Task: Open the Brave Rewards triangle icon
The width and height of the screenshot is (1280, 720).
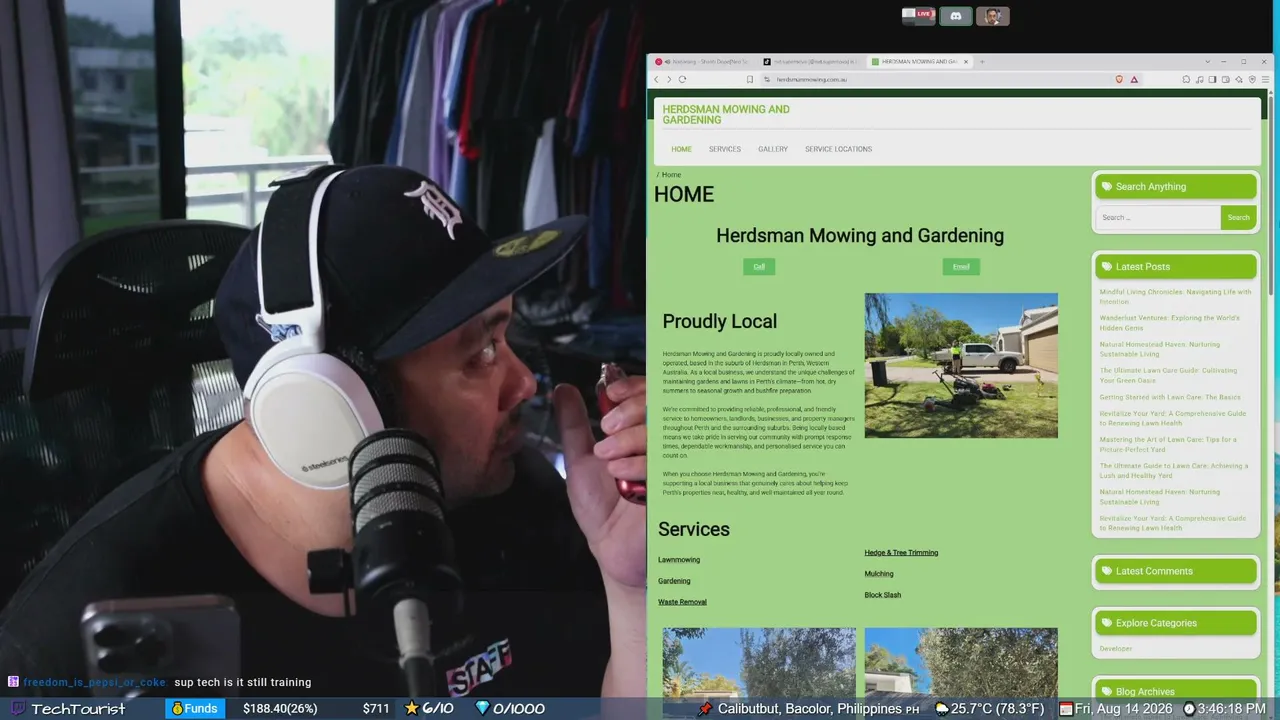Action: pos(1133,79)
